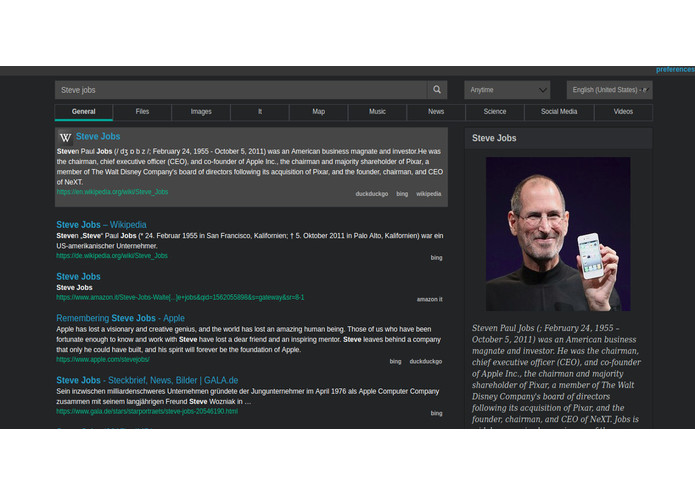Switch to the Images tab

point(201,112)
